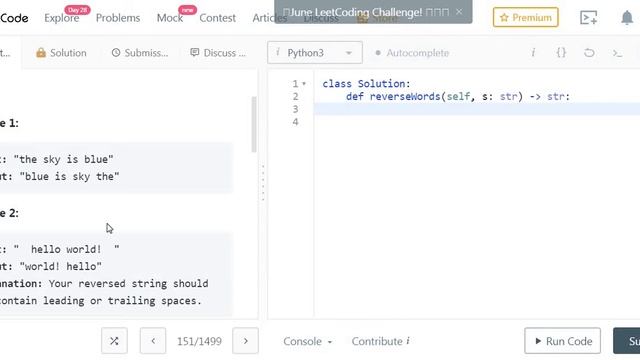Close the June LeetCoding Challenge banner

coord(459,11)
